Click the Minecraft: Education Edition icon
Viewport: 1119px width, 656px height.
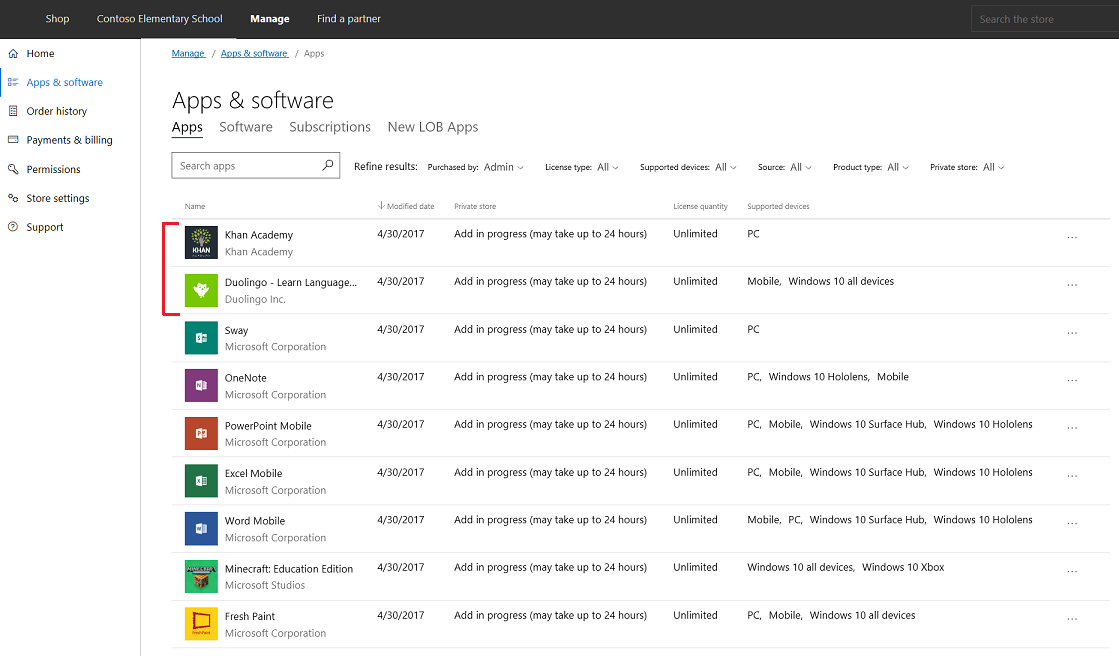[201, 576]
